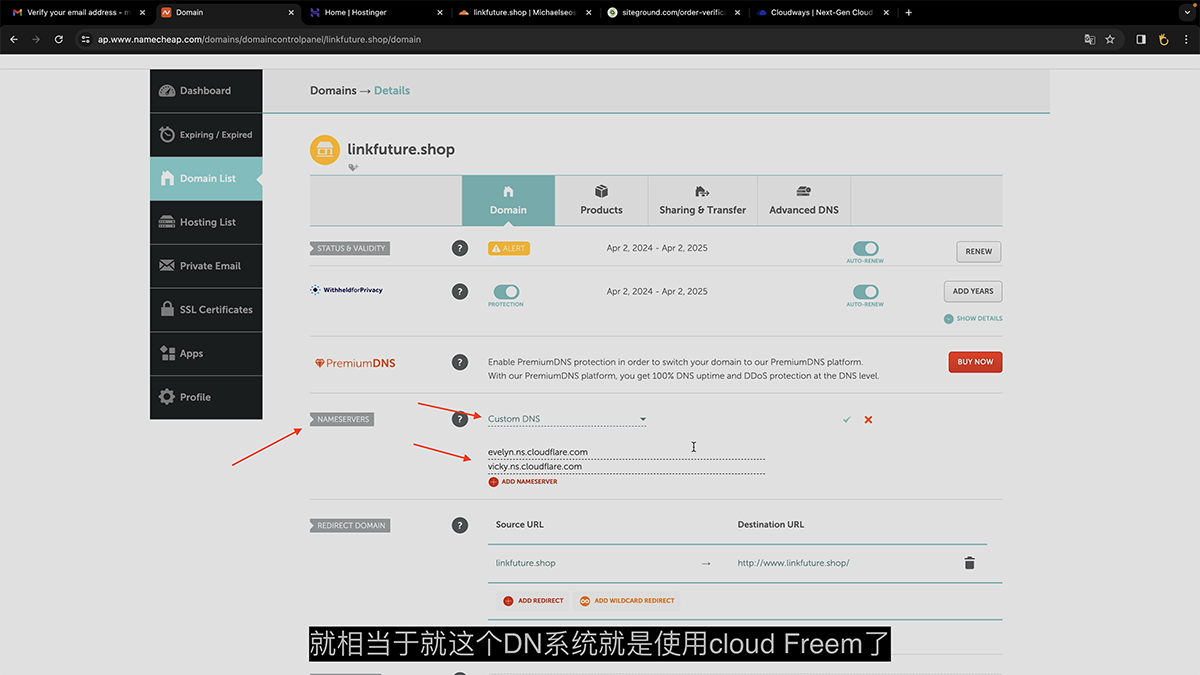Expand SHOW DETAILS under privacy
Image resolution: width=1200 pixels, height=675 pixels.
point(973,319)
